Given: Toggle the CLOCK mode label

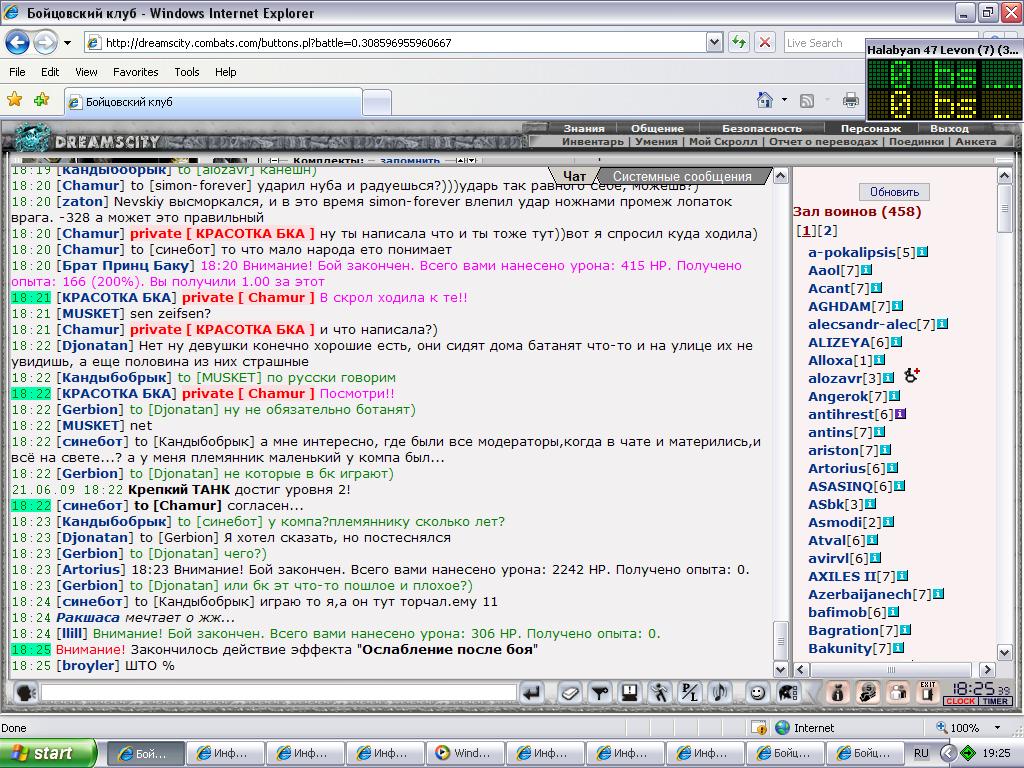Looking at the screenshot, I should (x=960, y=701).
